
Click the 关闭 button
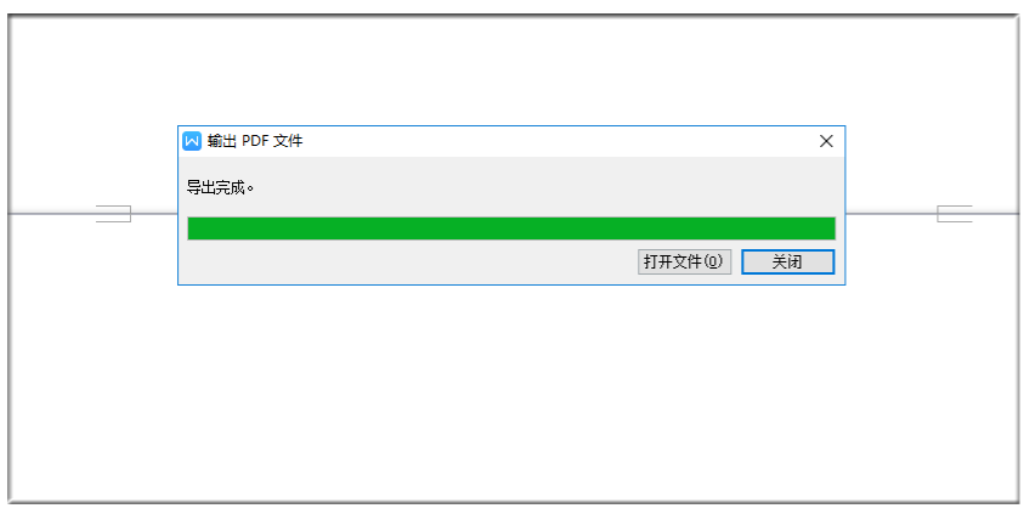pyautogui.click(x=788, y=262)
